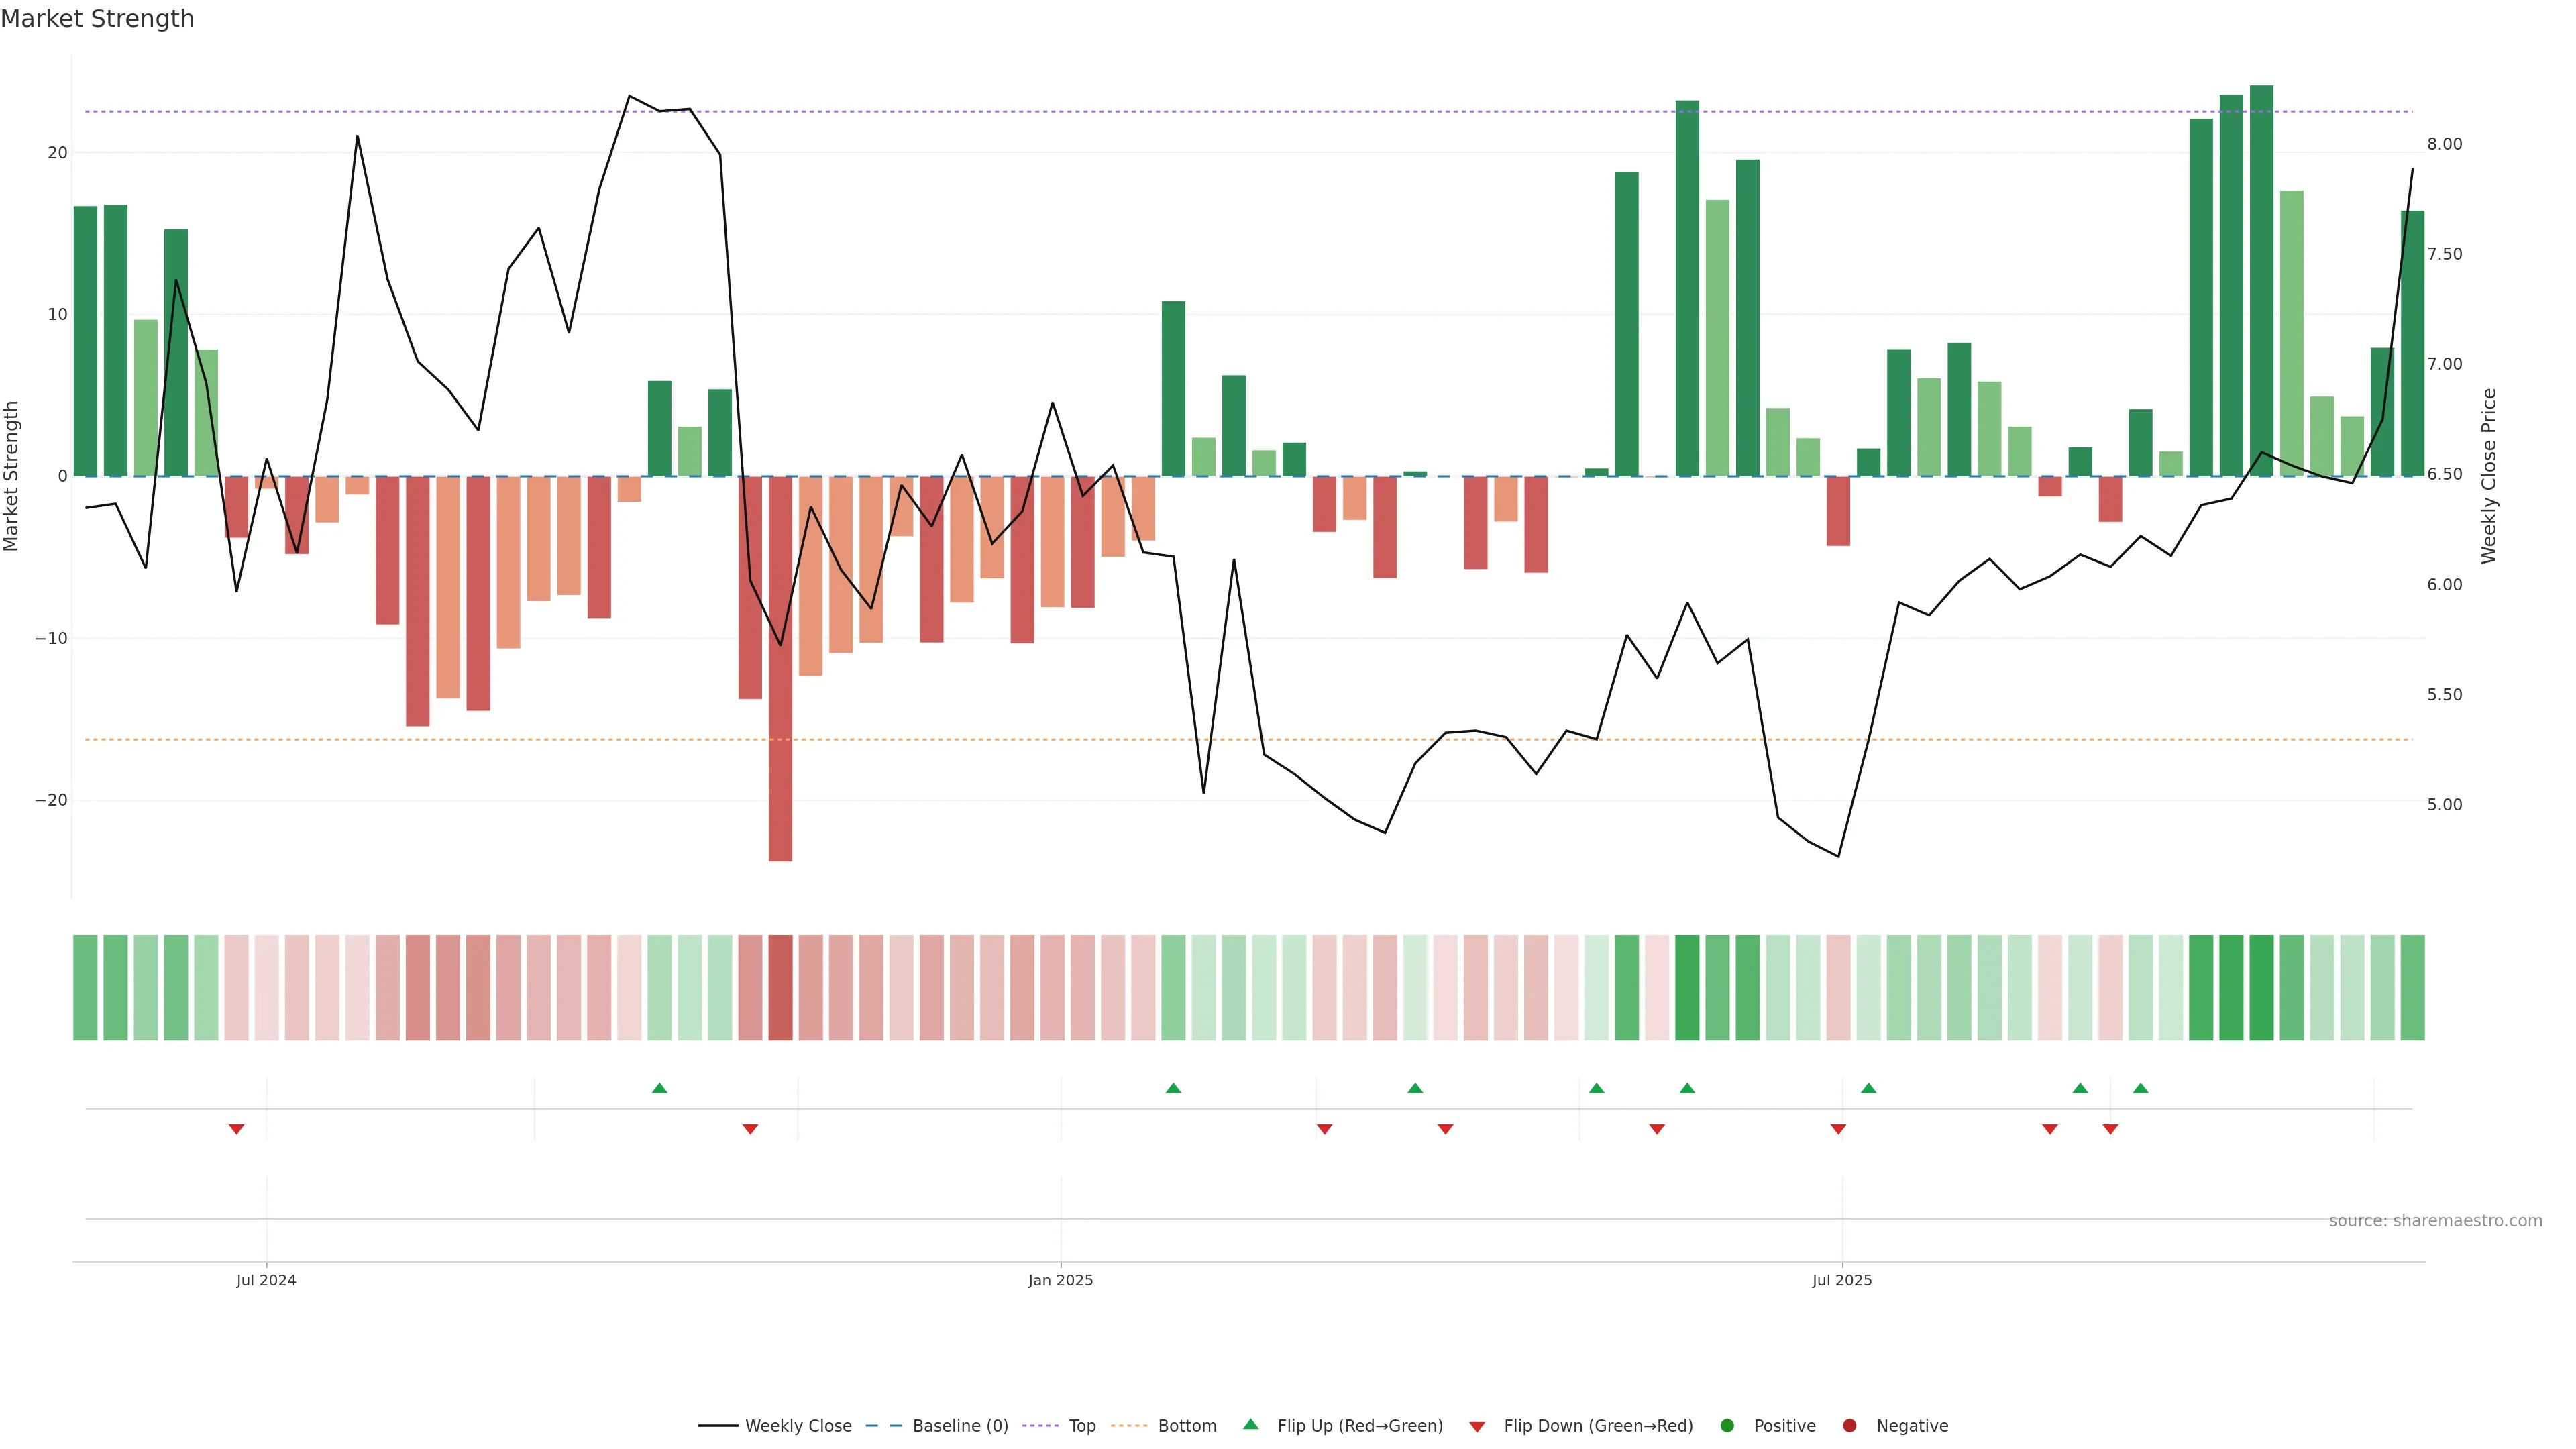The width and height of the screenshot is (2576, 1449).
Task: Click the first green flip-up triangle marker
Action: [659, 1088]
